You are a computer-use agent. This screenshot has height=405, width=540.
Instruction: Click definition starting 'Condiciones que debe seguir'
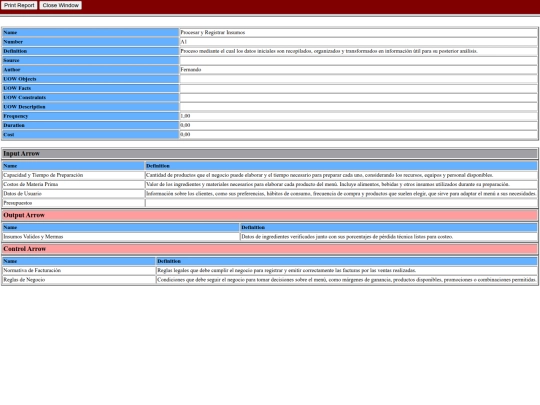(x=346, y=280)
